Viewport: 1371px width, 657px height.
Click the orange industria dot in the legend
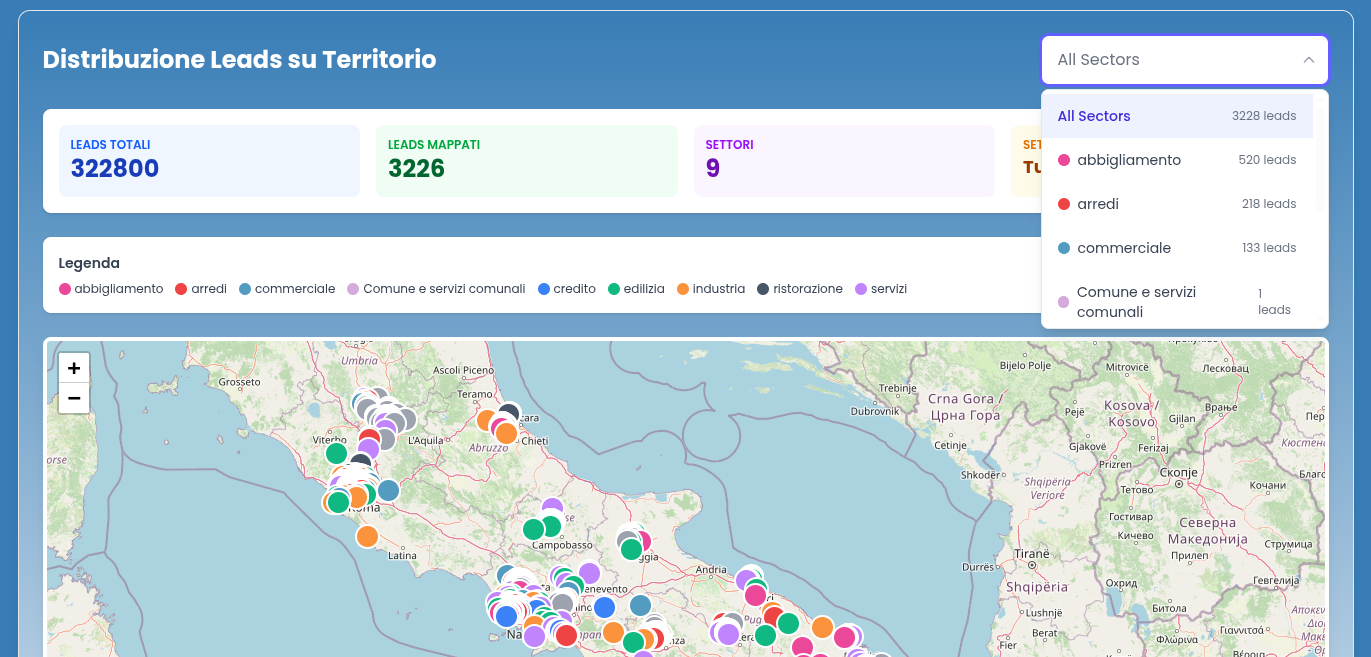click(x=685, y=288)
